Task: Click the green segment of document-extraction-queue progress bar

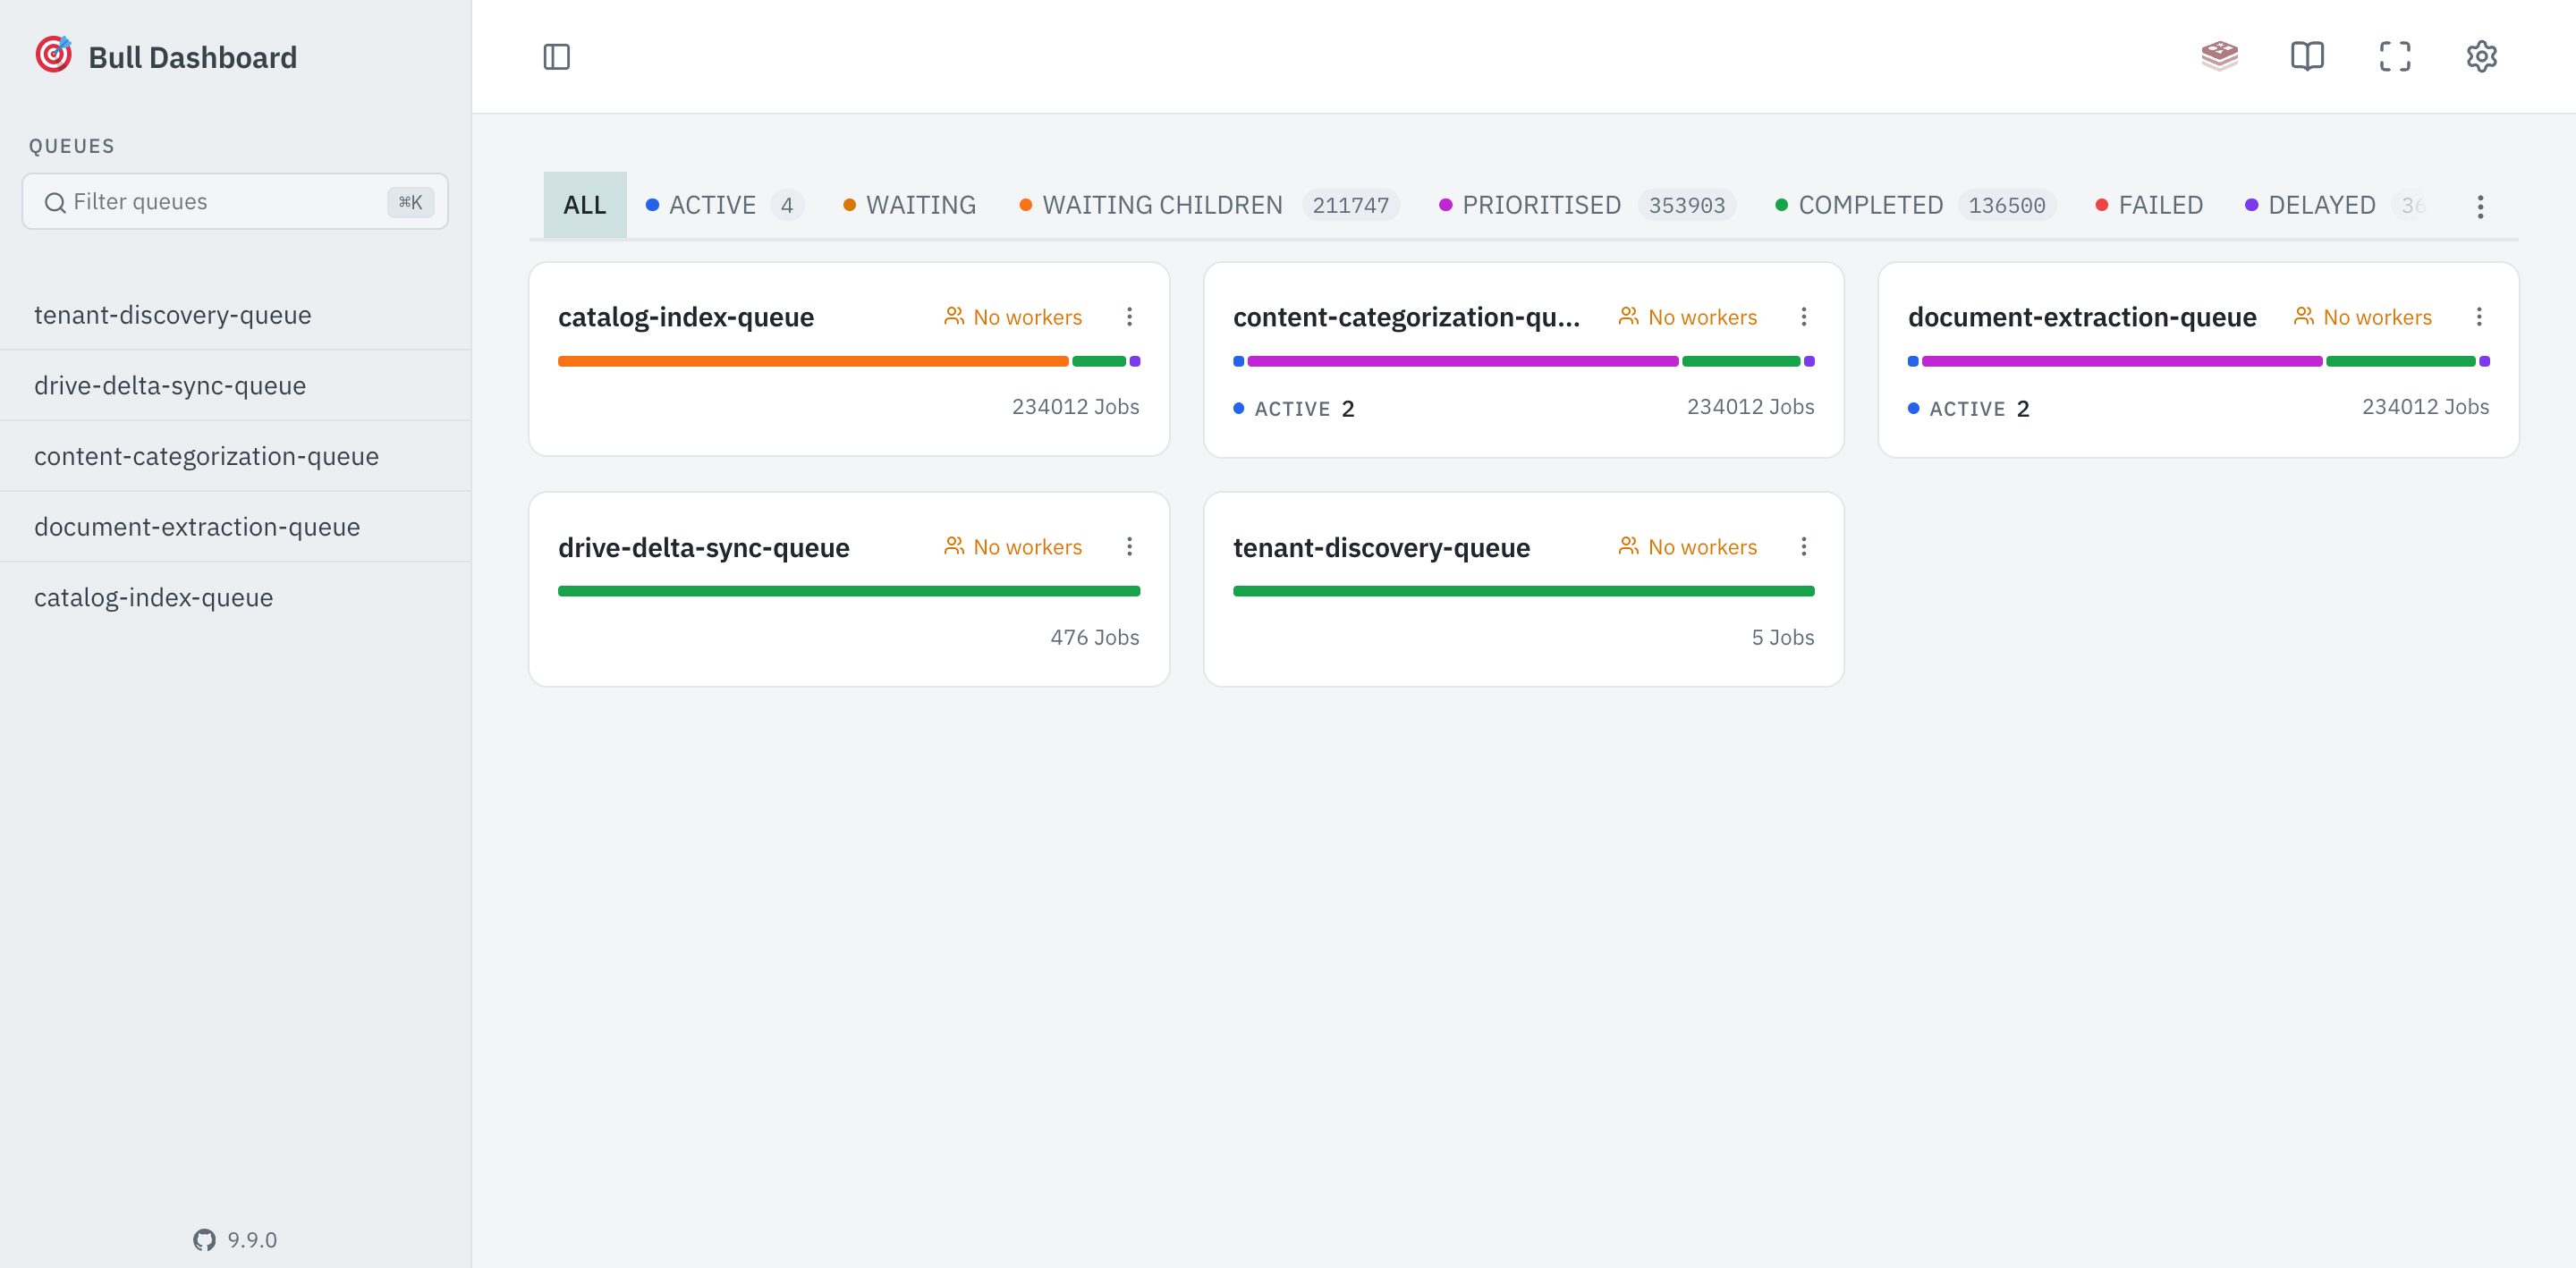Action: pyautogui.click(x=2400, y=361)
